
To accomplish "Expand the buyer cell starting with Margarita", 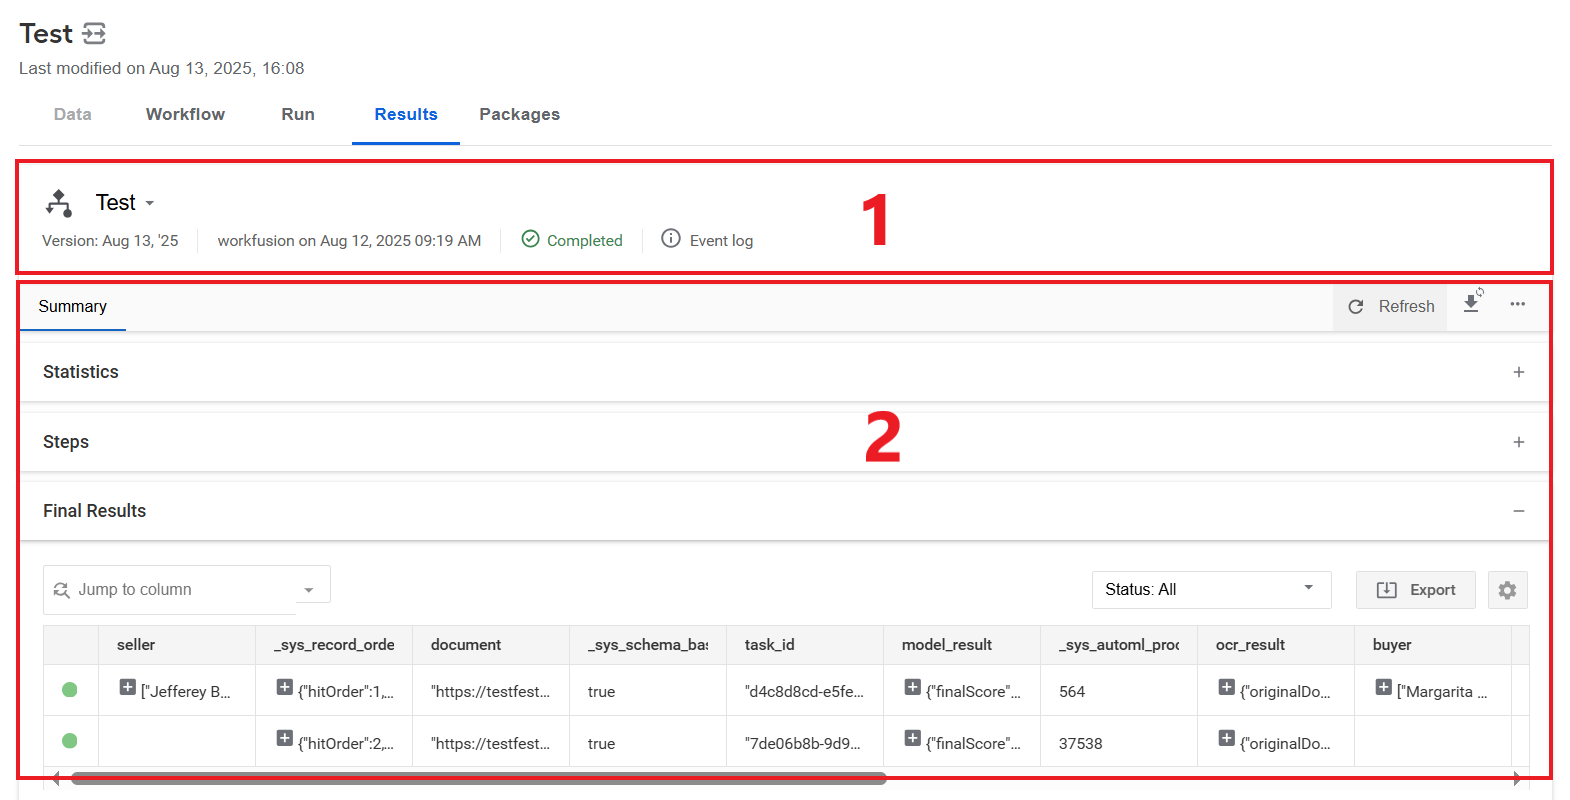I will pyautogui.click(x=1384, y=687).
